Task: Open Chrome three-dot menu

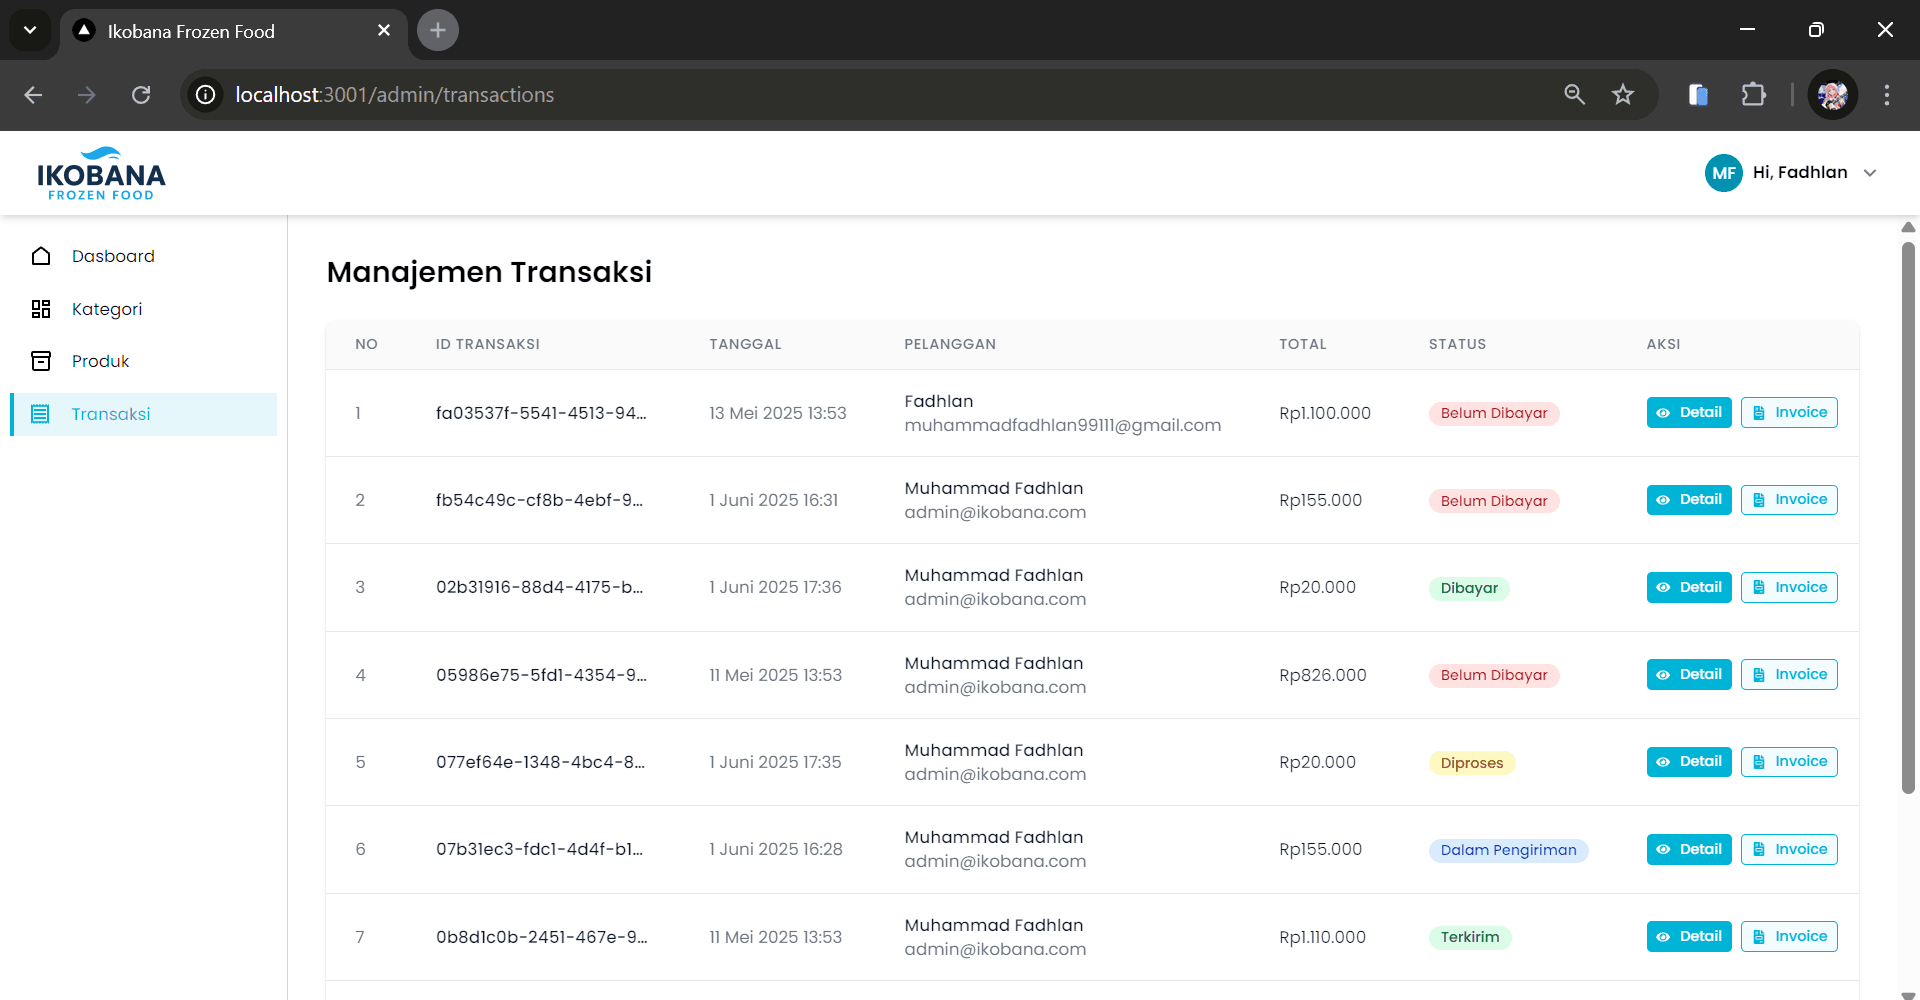Action: [x=1886, y=95]
